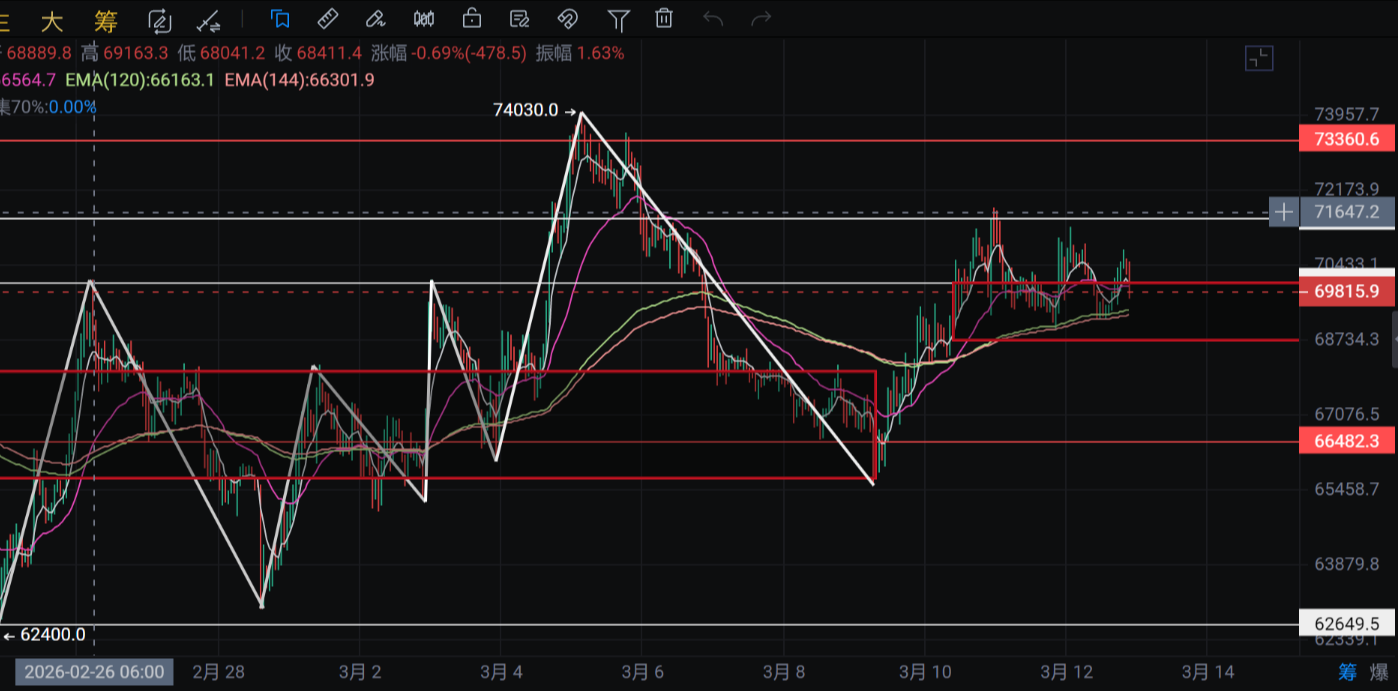Open the filter funnel icon
Image resolution: width=1398 pixels, height=694 pixels.
pyautogui.click(x=619, y=19)
